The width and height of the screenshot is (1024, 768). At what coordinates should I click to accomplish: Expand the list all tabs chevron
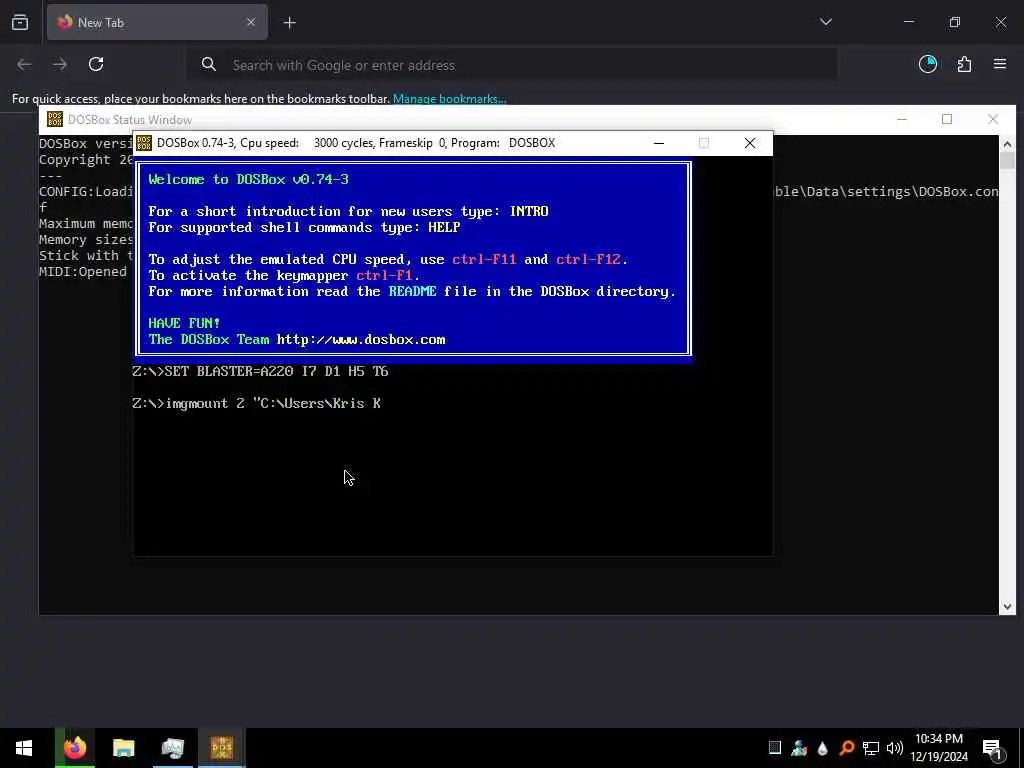(x=825, y=22)
